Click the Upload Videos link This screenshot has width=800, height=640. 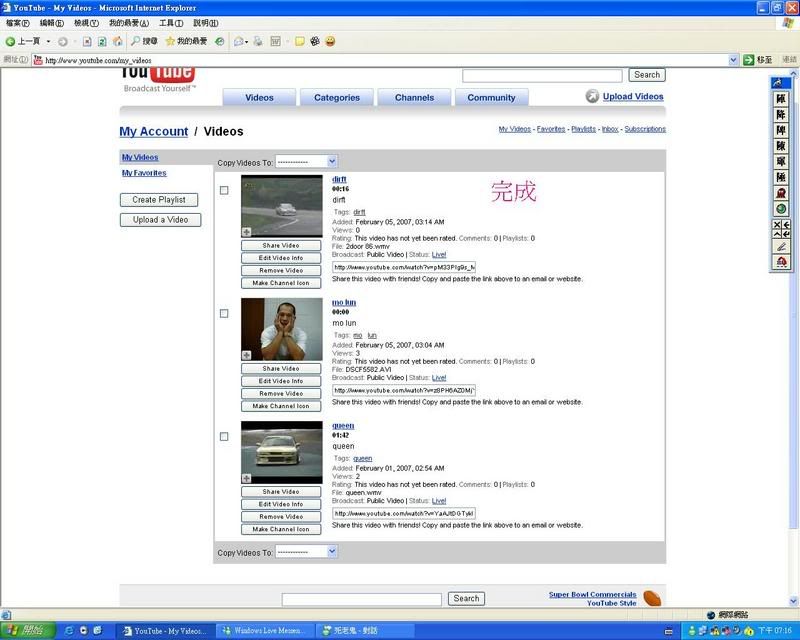(633, 96)
